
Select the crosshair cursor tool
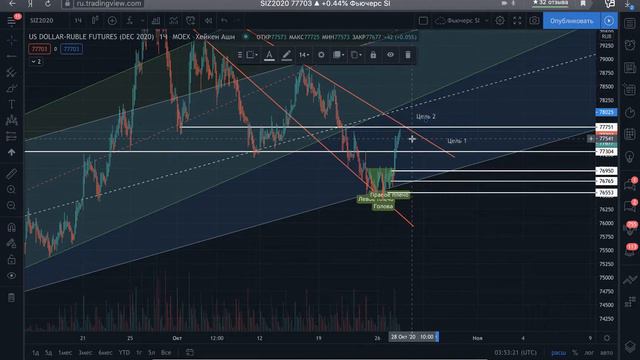click(x=11, y=41)
